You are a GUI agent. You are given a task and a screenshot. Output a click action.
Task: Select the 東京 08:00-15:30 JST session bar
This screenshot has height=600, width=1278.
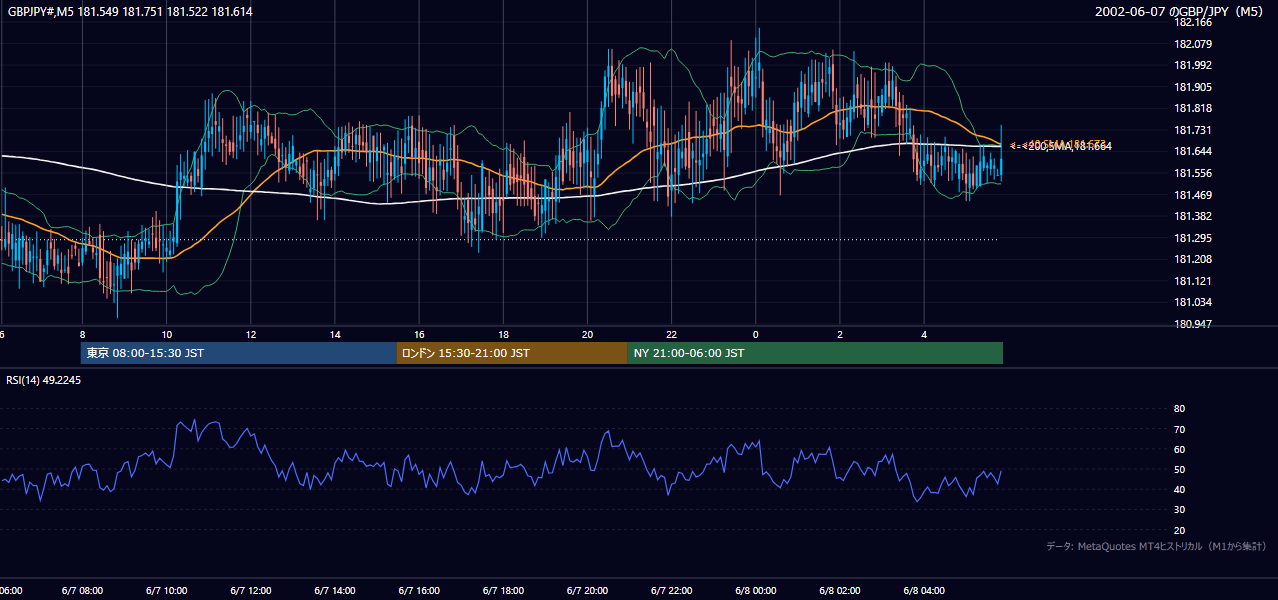point(238,353)
